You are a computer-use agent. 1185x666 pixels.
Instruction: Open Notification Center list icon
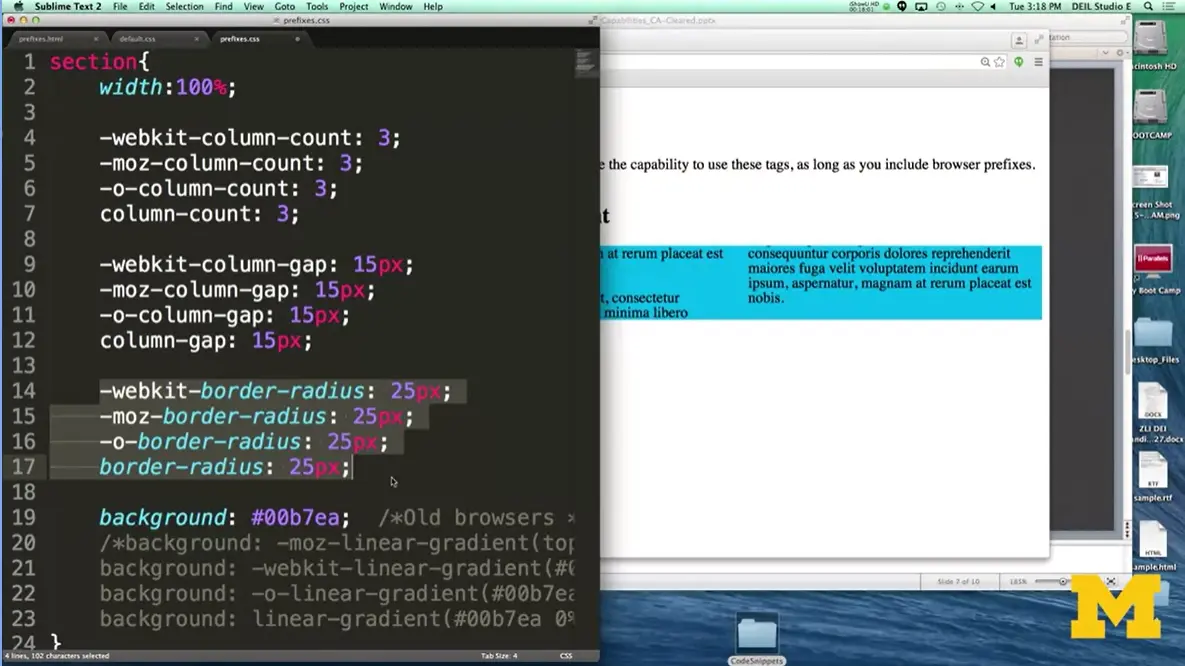tap(1172, 7)
